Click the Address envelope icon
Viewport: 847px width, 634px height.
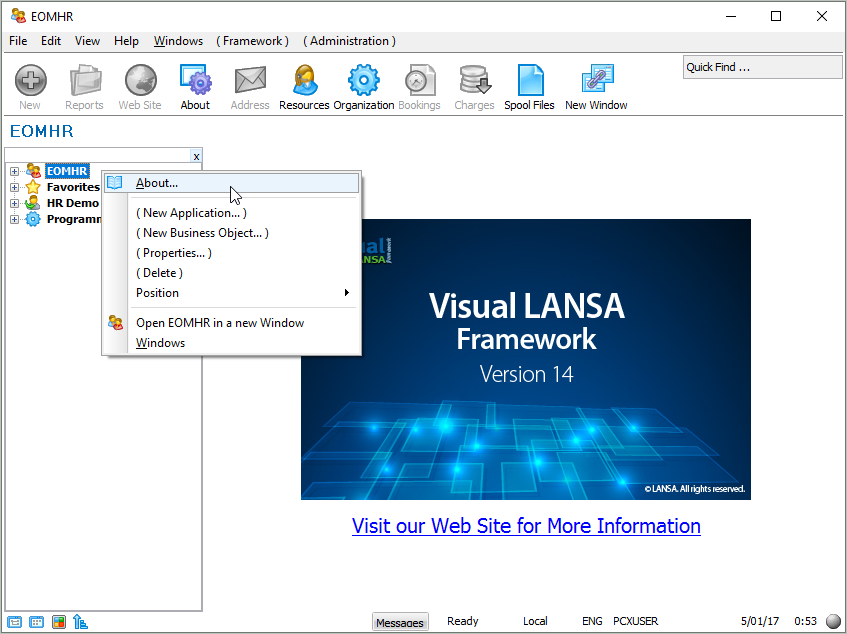pos(250,80)
